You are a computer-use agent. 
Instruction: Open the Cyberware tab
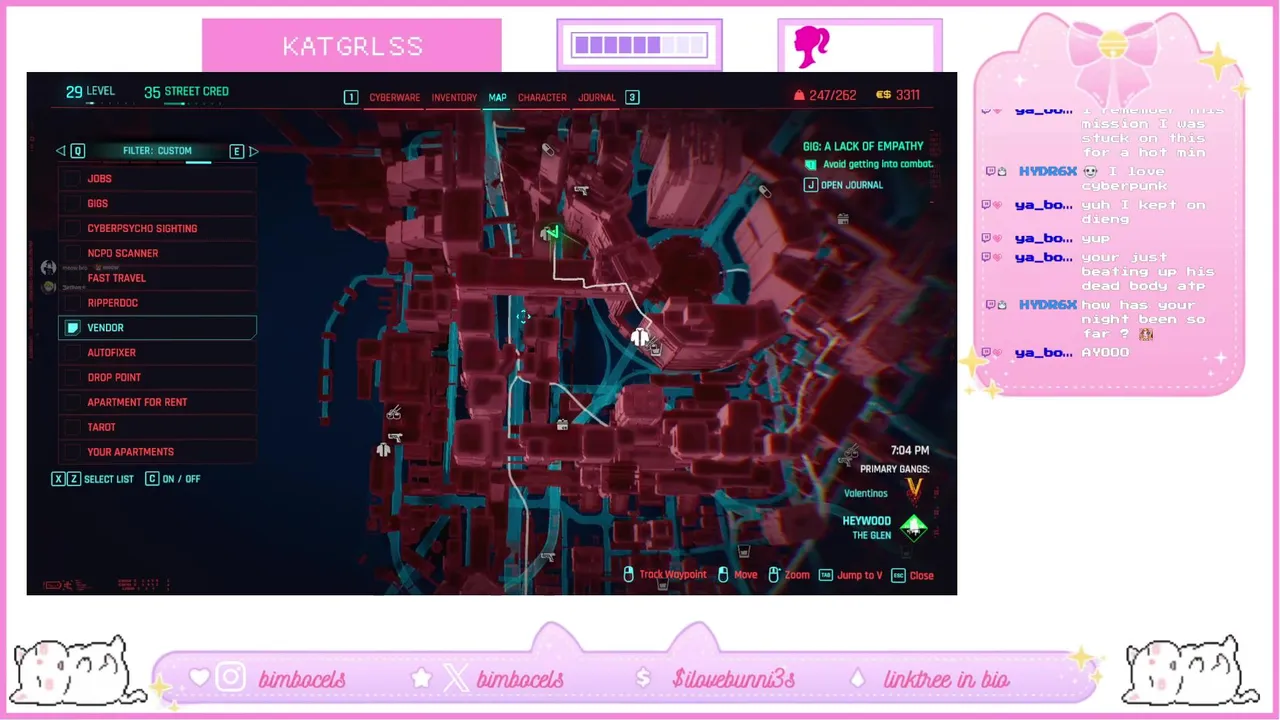click(x=395, y=97)
